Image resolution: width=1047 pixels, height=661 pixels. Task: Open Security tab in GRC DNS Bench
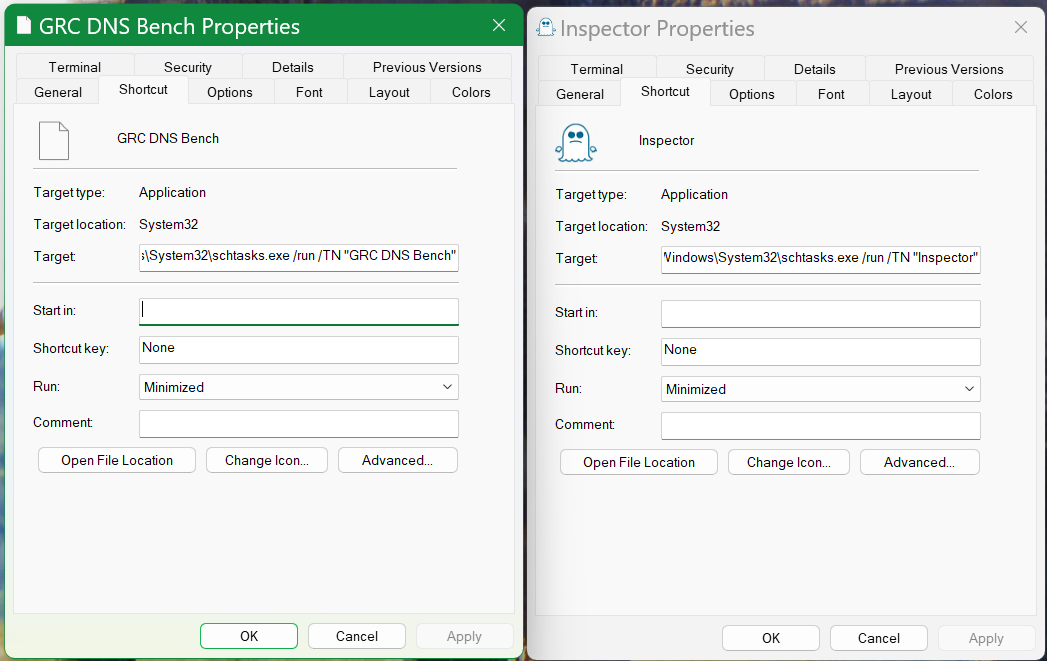tap(188, 67)
